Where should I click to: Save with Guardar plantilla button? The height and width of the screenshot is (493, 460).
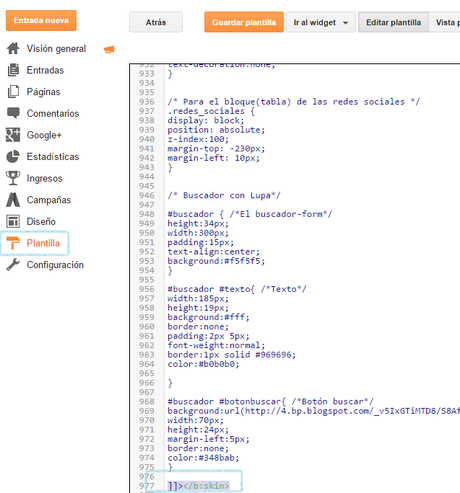coord(244,22)
